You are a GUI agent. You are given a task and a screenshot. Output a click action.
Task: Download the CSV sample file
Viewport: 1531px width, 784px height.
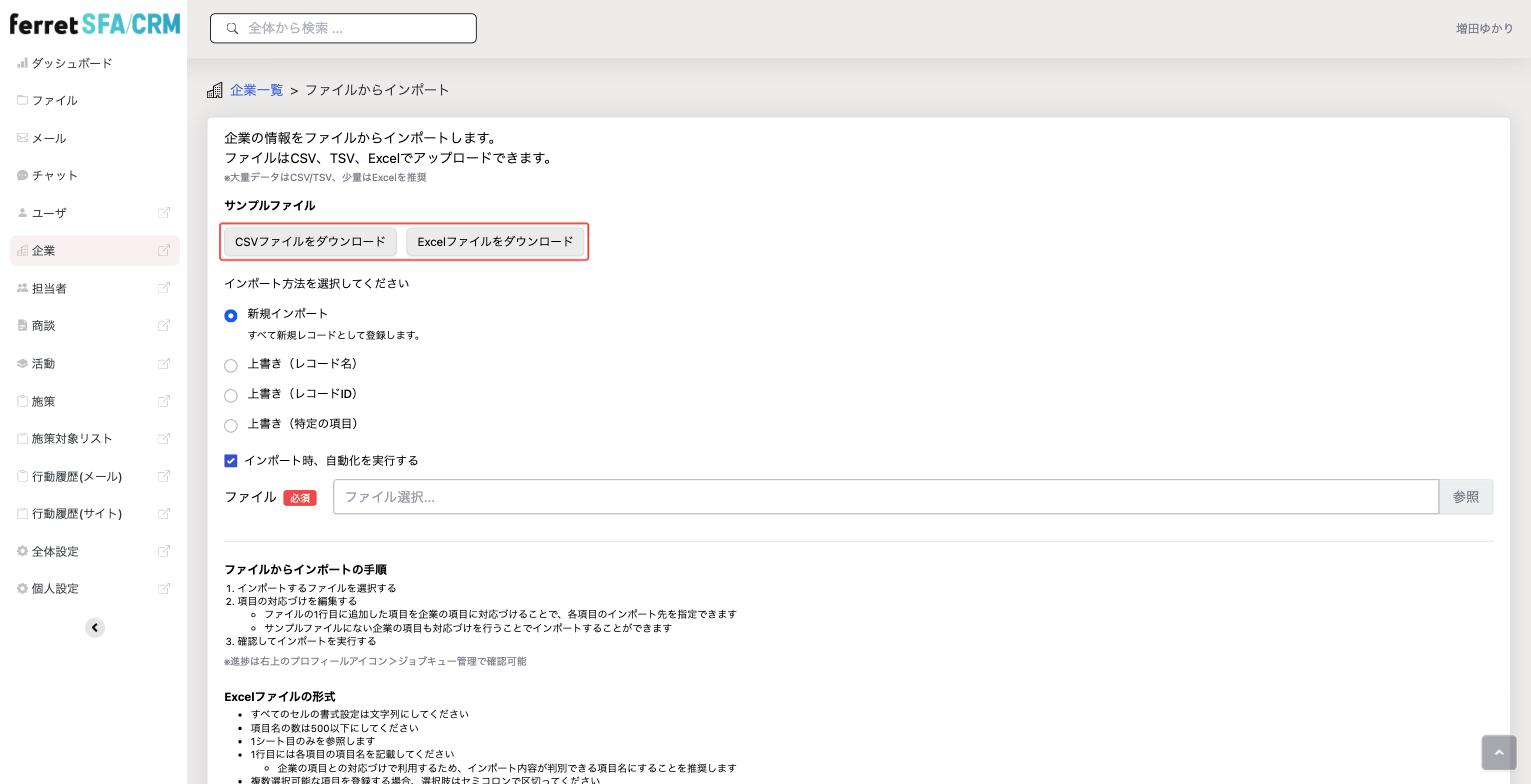310,241
